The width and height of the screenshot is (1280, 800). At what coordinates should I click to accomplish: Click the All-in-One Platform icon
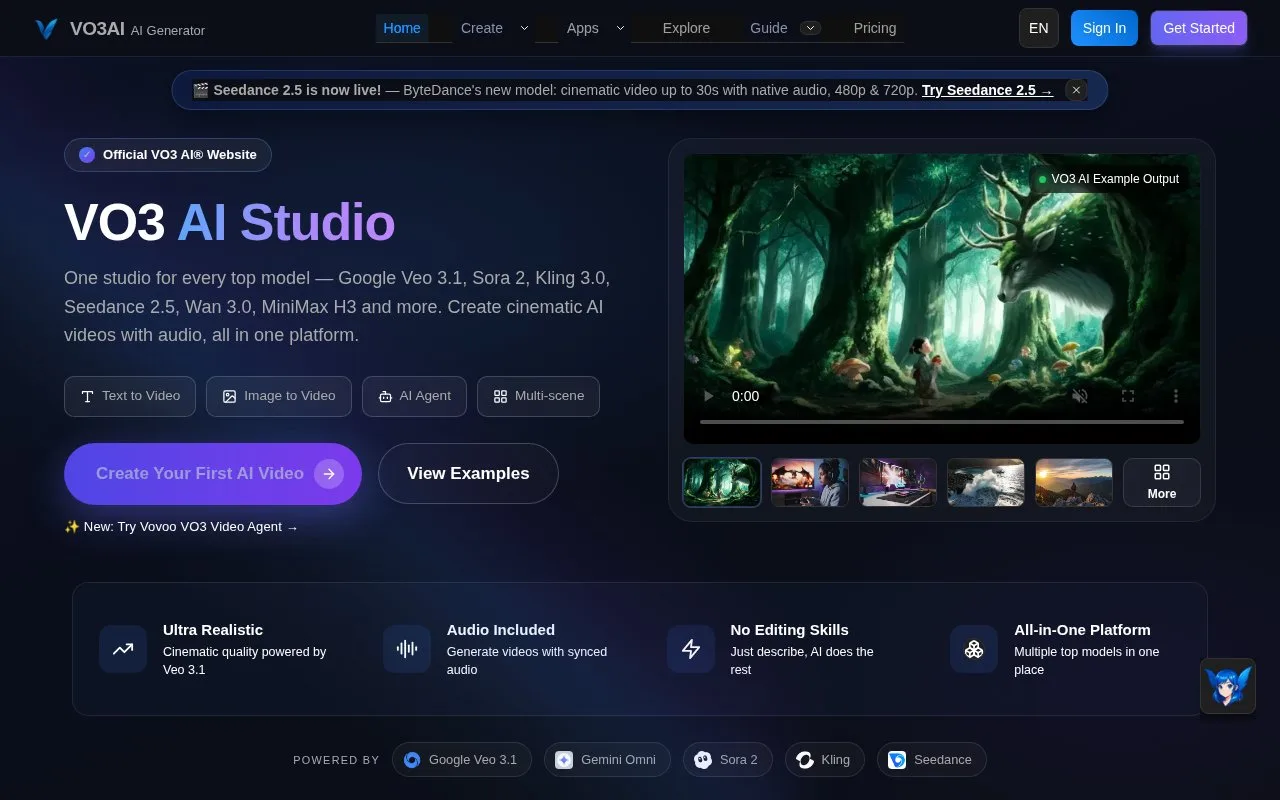pos(974,649)
